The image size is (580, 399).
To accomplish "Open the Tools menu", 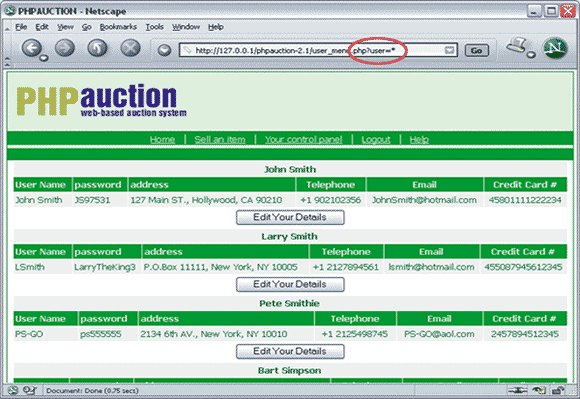I will (x=154, y=27).
